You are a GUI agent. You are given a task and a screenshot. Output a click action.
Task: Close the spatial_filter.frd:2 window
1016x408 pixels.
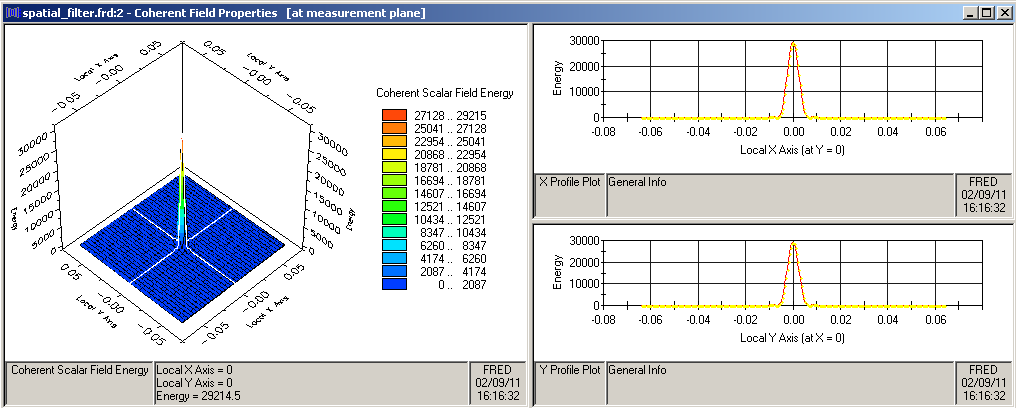pos(1003,12)
